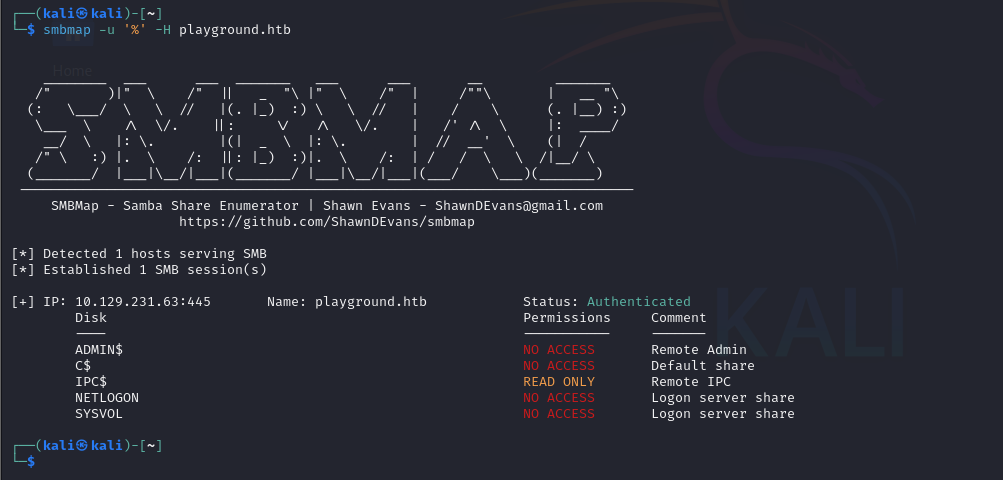Image resolution: width=1003 pixels, height=480 pixels.
Task: Click the ADMIN$ share name
Action: (x=99, y=349)
